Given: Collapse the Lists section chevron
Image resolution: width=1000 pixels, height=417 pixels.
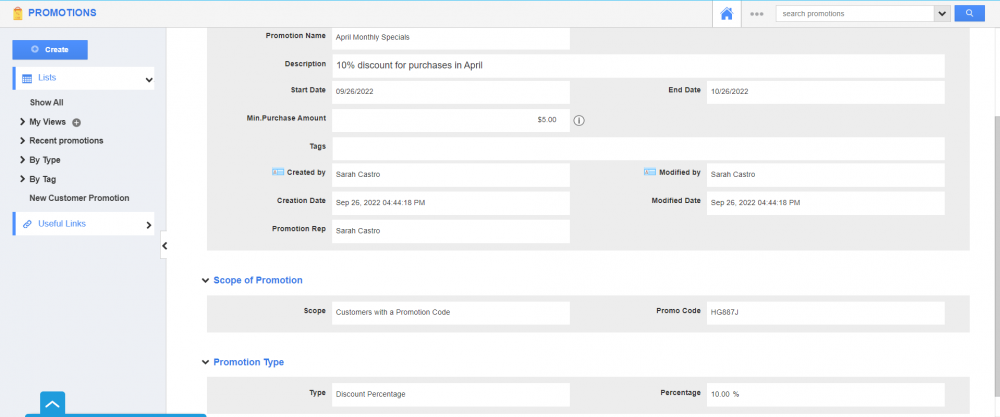Looking at the screenshot, I should [x=149, y=80].
